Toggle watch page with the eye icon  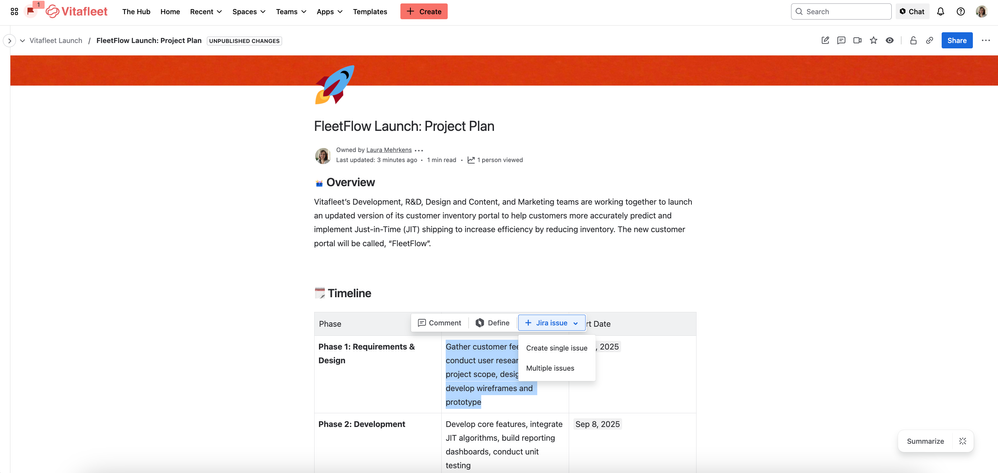click(890, 40)
